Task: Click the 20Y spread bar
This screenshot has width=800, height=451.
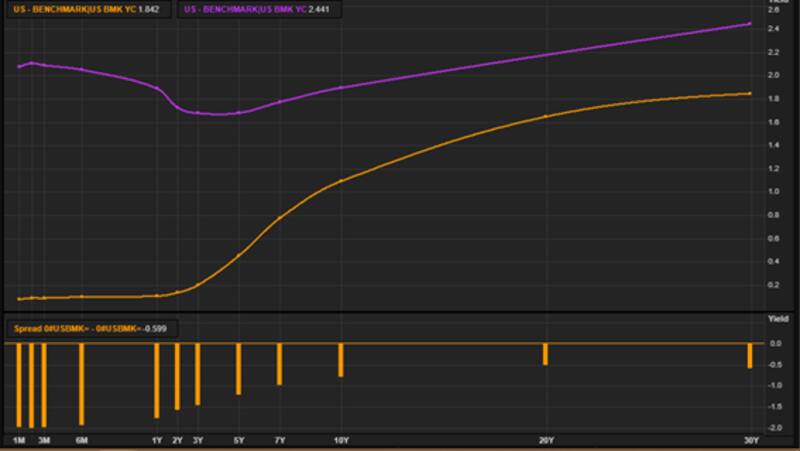Action: click(546, 354)
